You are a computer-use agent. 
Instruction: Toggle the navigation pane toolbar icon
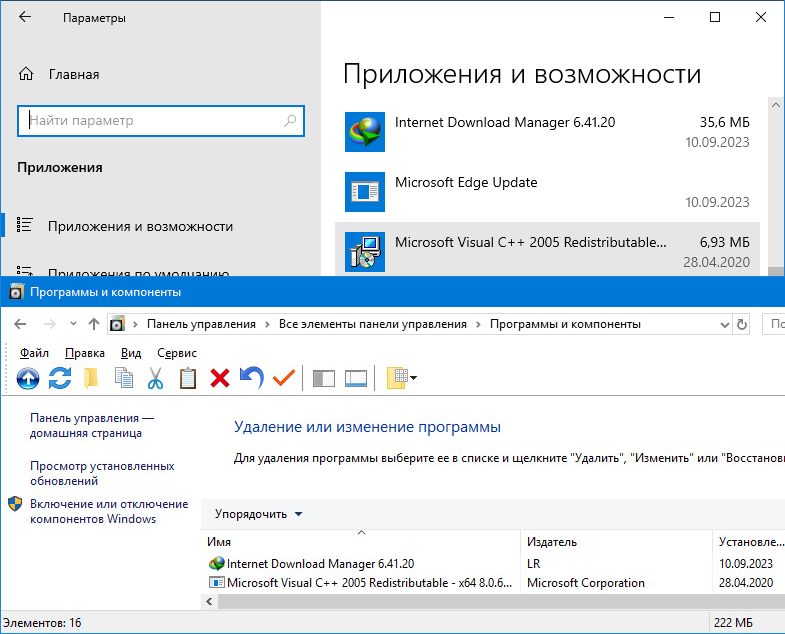(323, 379)
